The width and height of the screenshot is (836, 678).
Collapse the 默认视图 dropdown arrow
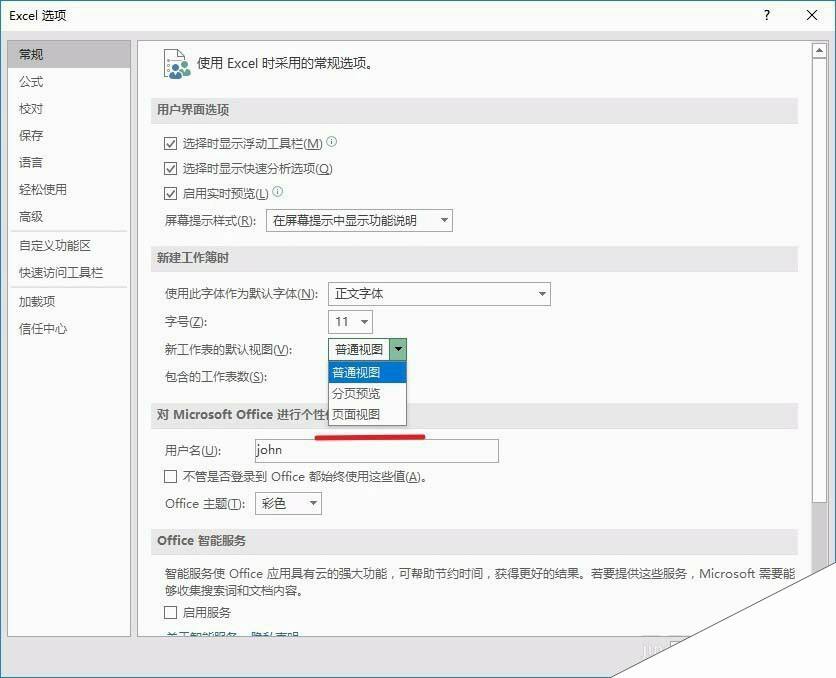pyautogui.click(x=398, y=350)
